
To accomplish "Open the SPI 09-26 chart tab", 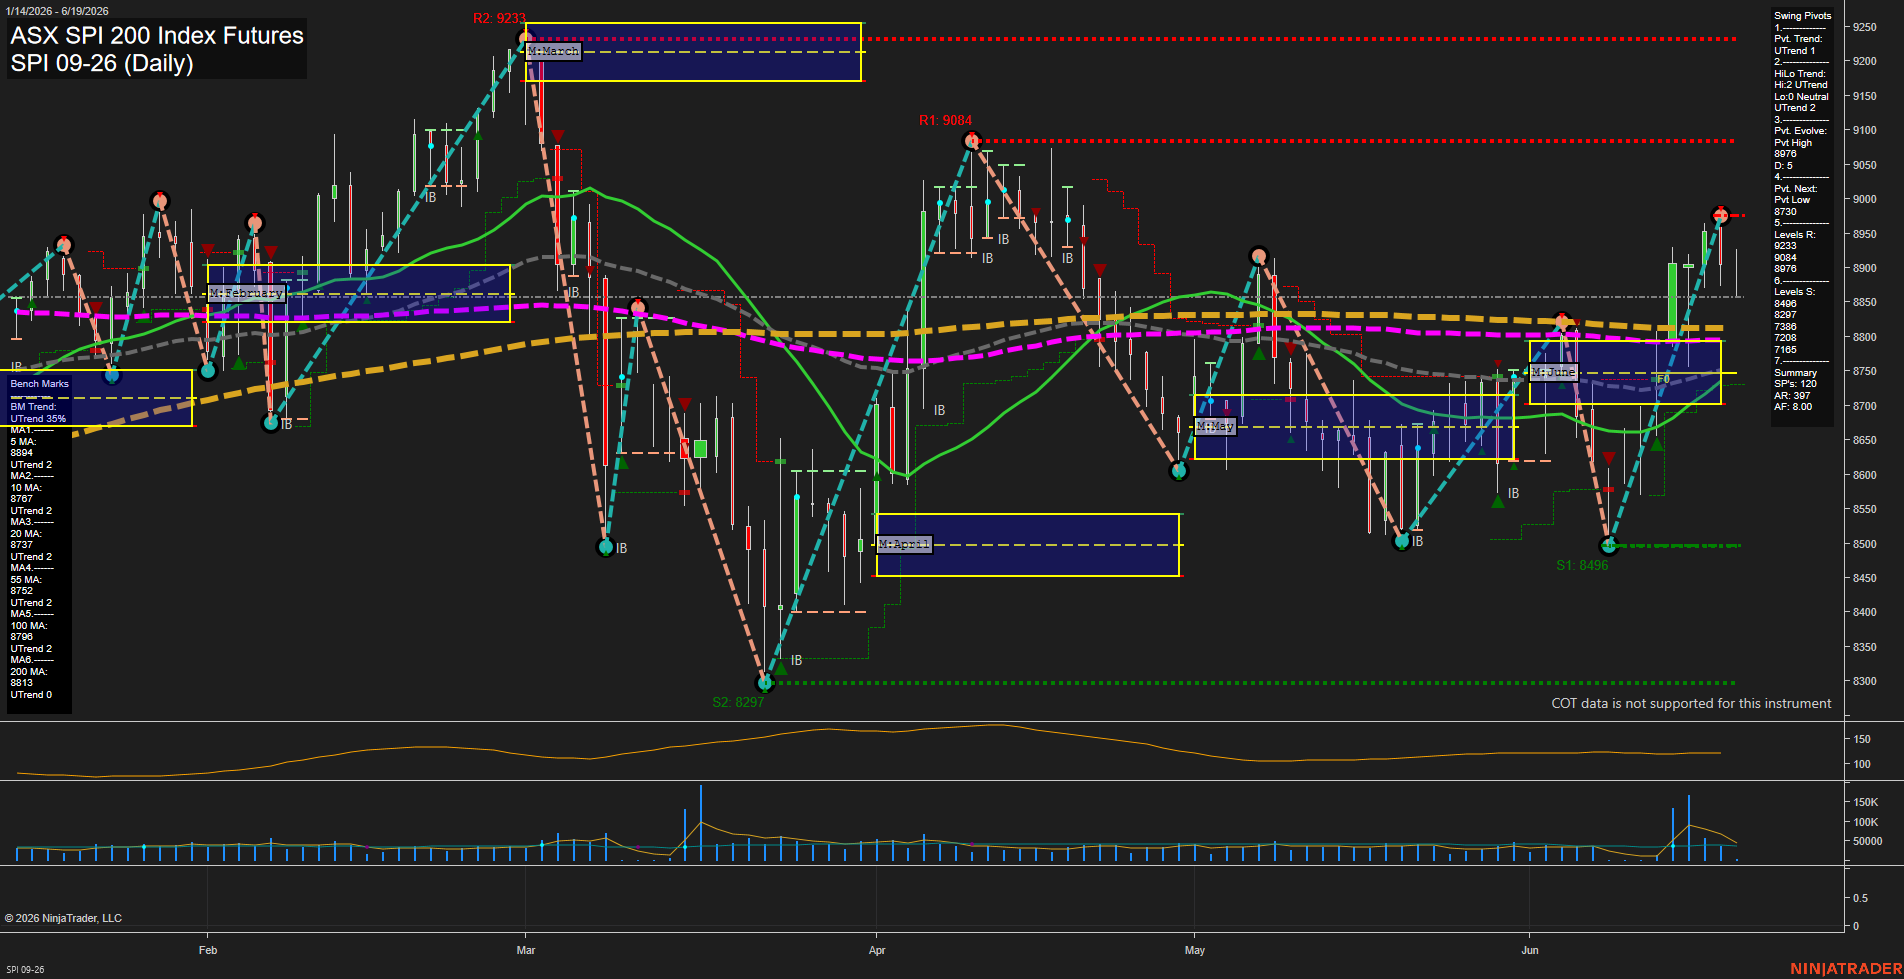I will (24, 969).
